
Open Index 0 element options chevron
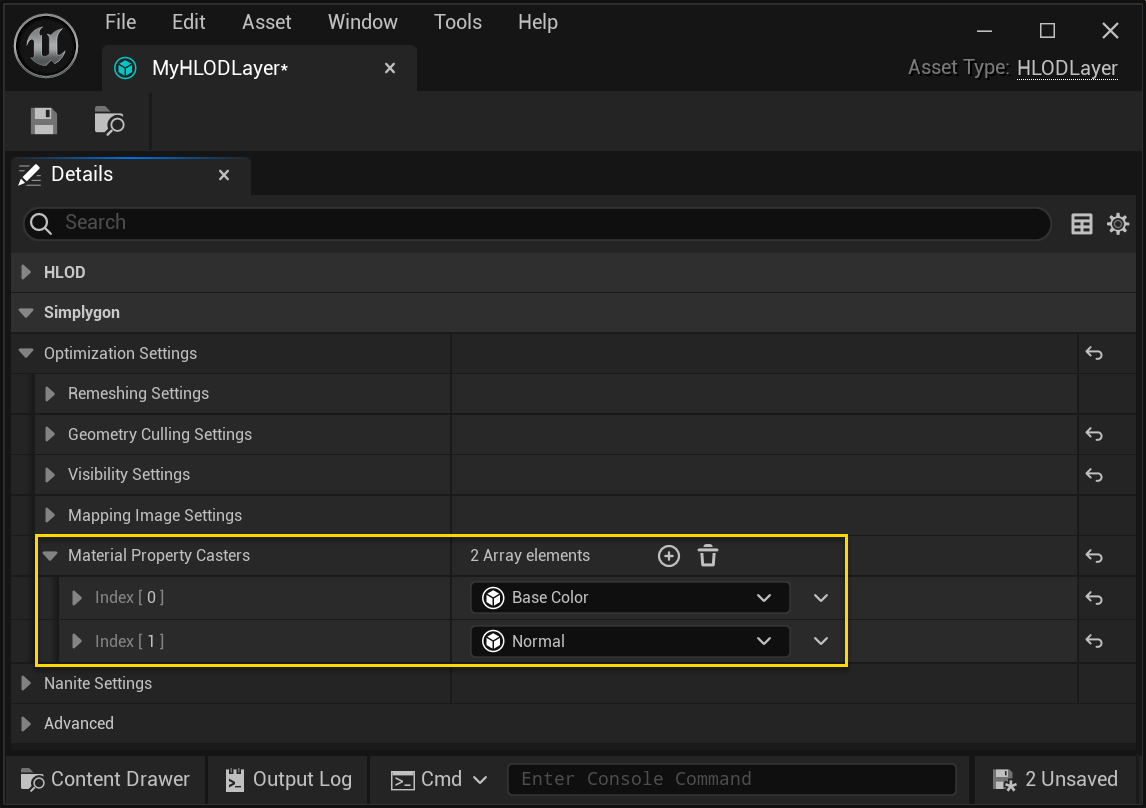821,598
